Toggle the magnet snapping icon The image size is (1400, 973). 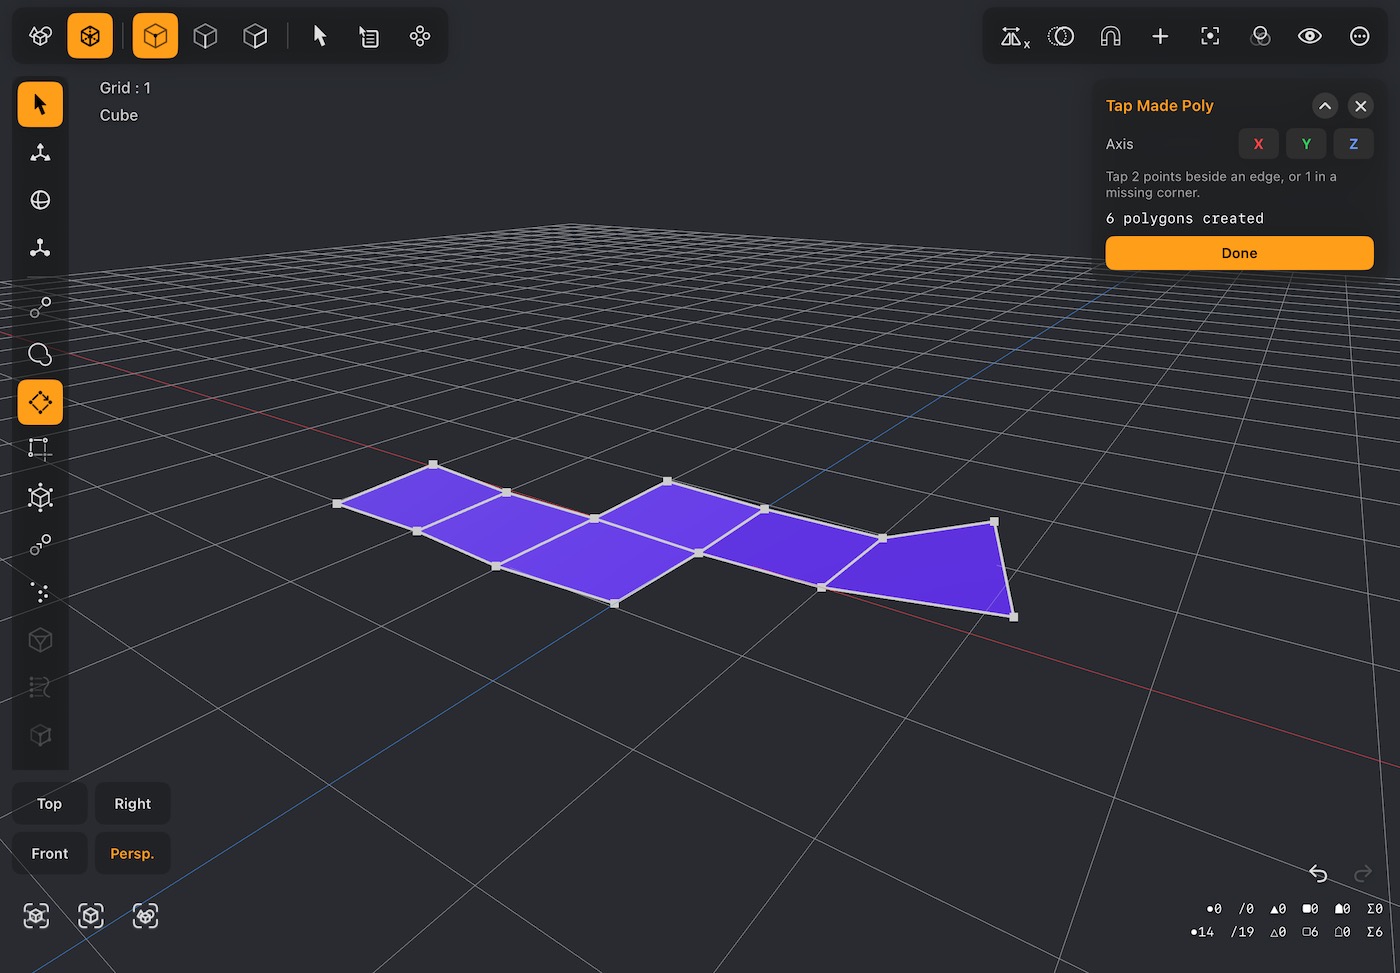[x=1110, y=36]
